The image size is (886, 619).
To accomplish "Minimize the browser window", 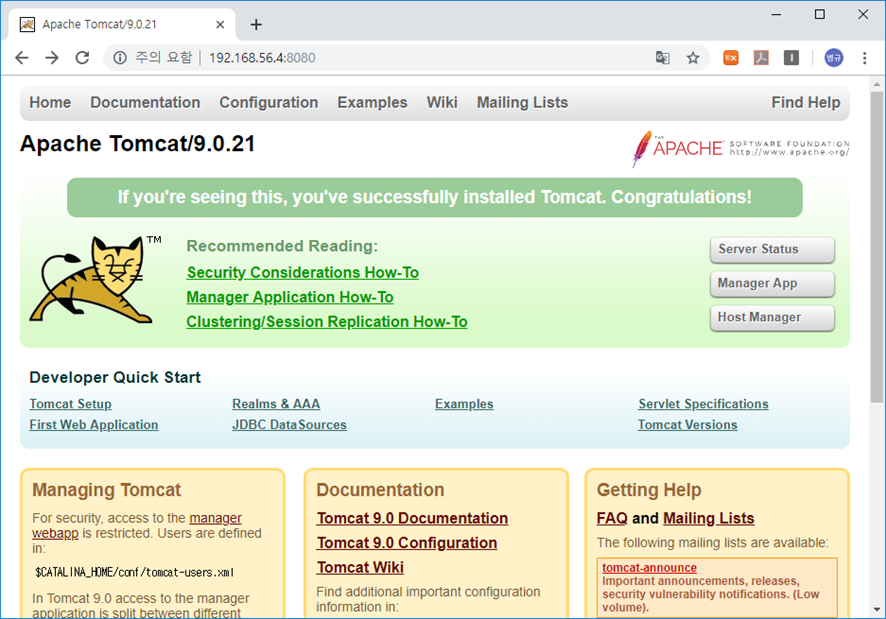I will click(x=776, y=14).
